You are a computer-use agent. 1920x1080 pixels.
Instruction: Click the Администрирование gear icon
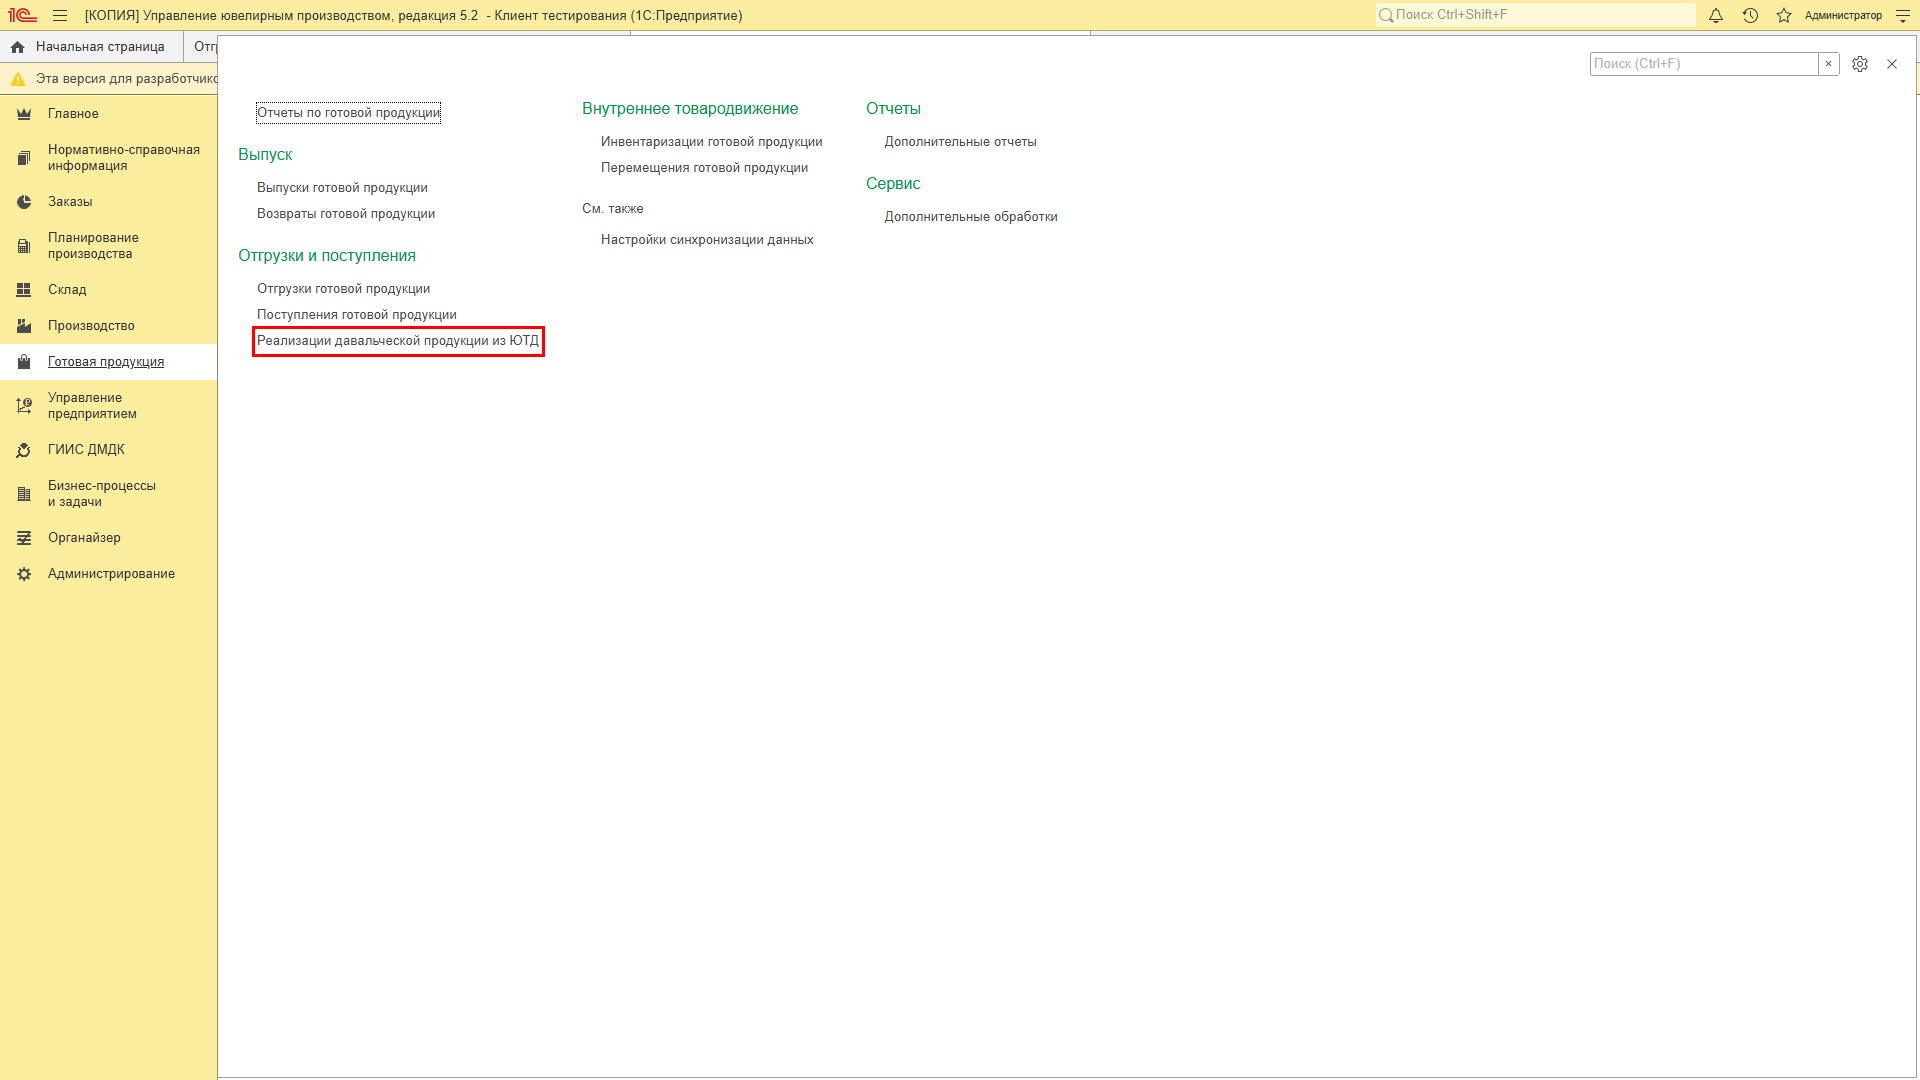[24, 574]
